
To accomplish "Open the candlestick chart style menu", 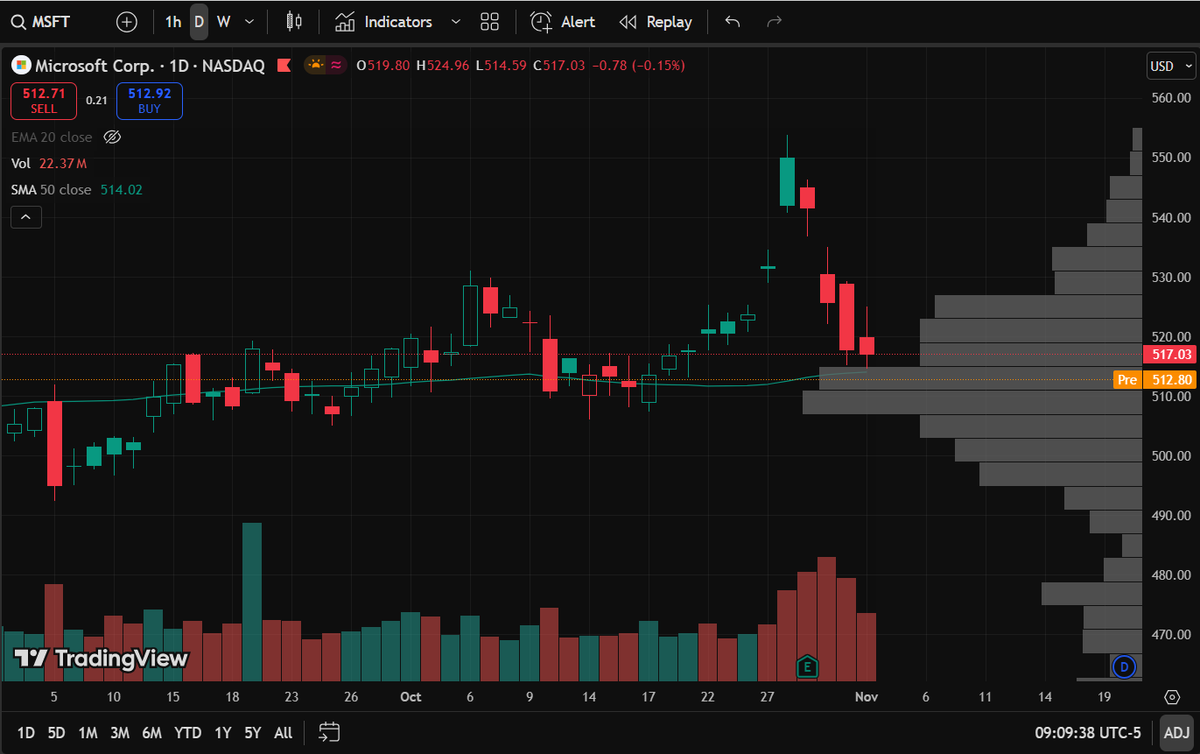I will (x=293, y=21).
